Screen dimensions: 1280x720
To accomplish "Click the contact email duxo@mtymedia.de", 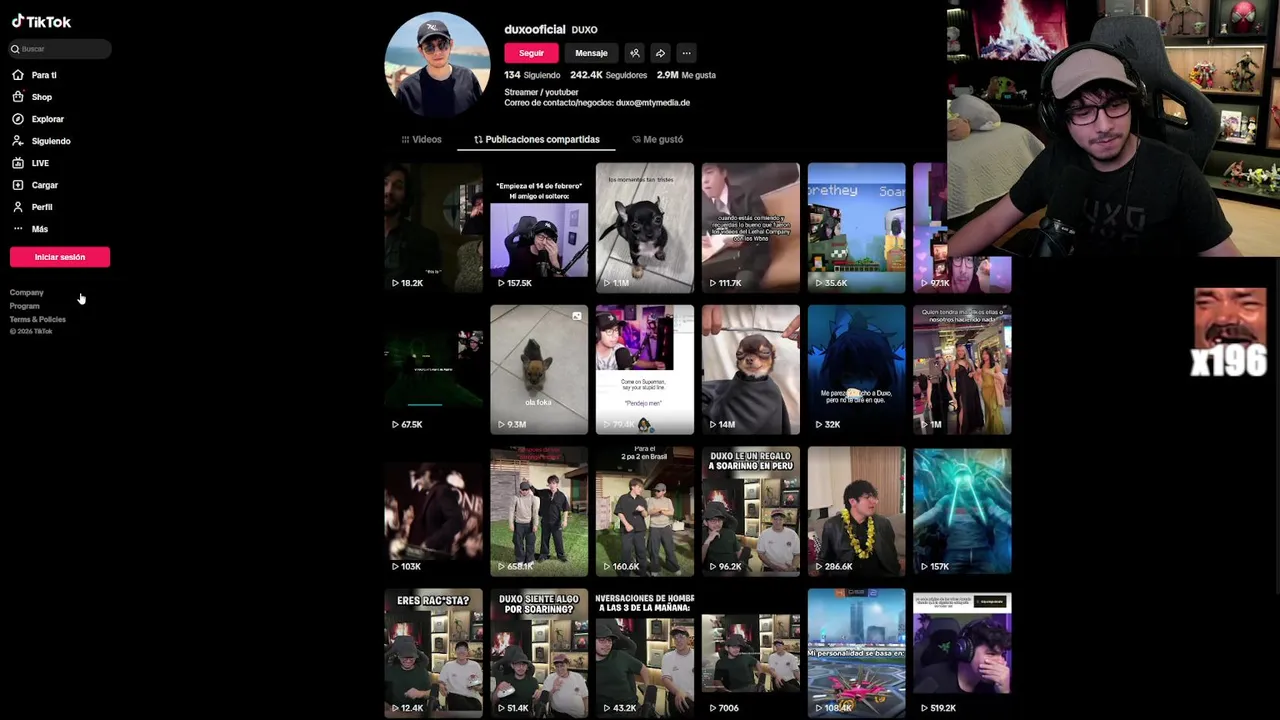I will pyautogui.click(x=652, y=103).
